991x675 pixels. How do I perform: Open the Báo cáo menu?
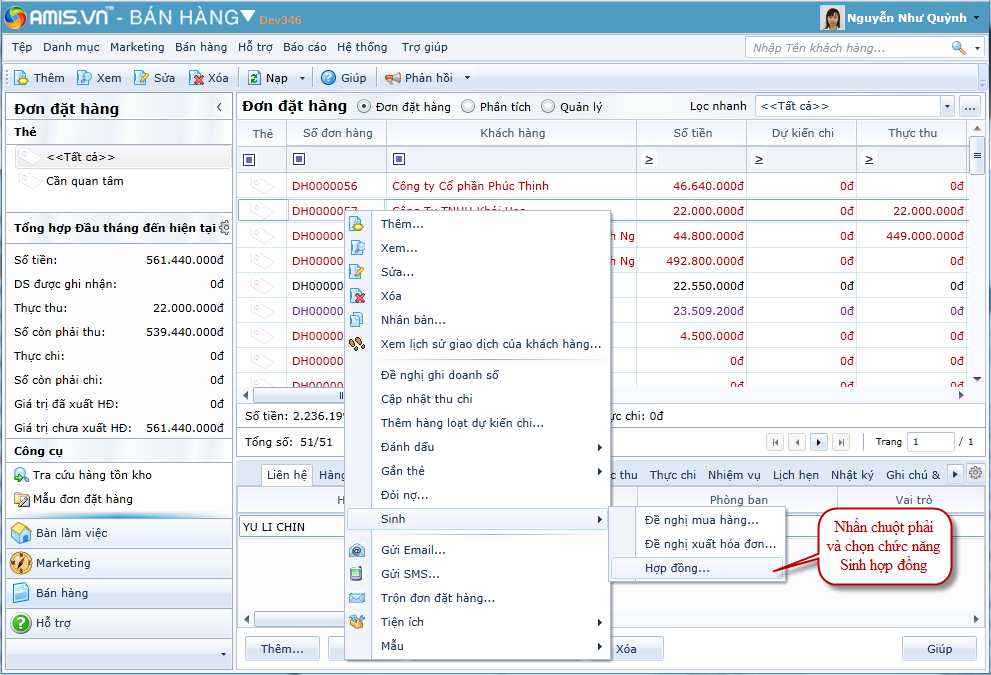(304, 47)
